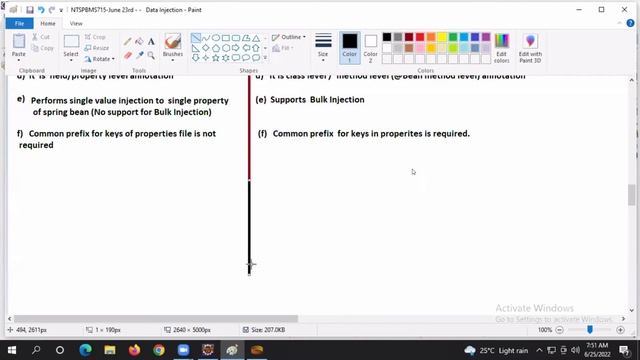Click the Resize button

[97, 48]
